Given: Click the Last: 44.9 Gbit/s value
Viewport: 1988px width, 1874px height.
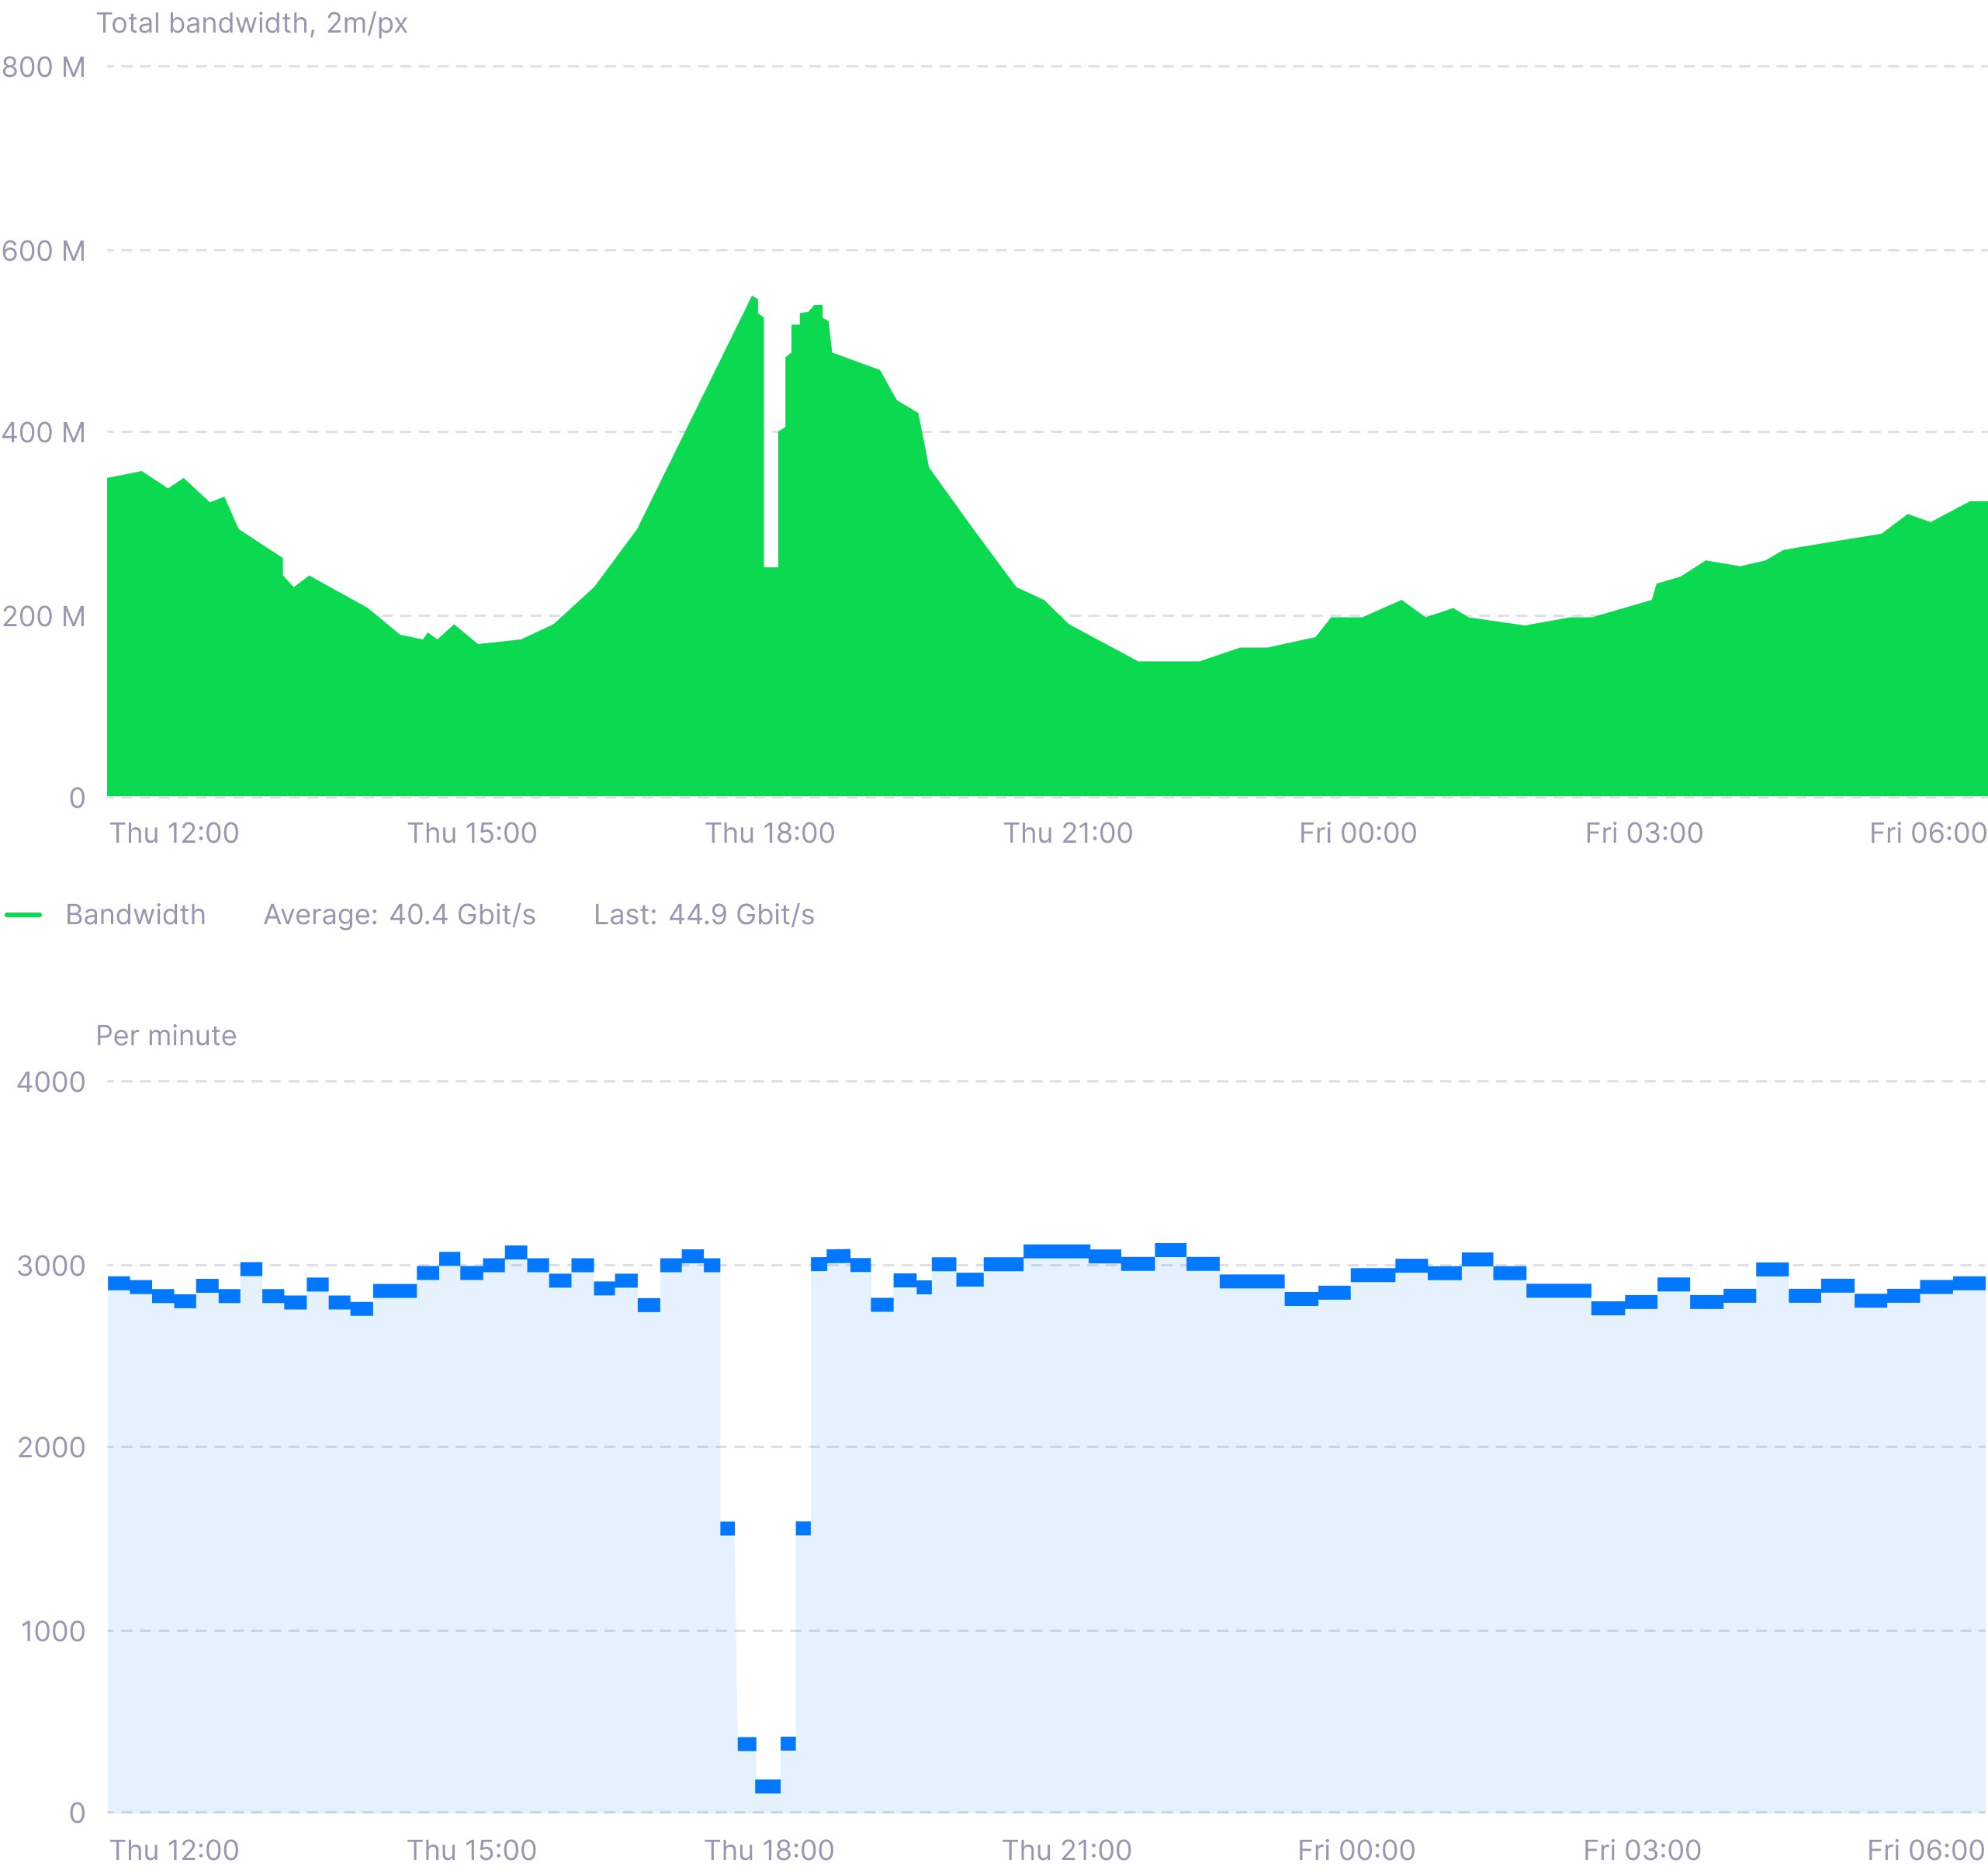Looking at the screenshot, I should [704, 914].
